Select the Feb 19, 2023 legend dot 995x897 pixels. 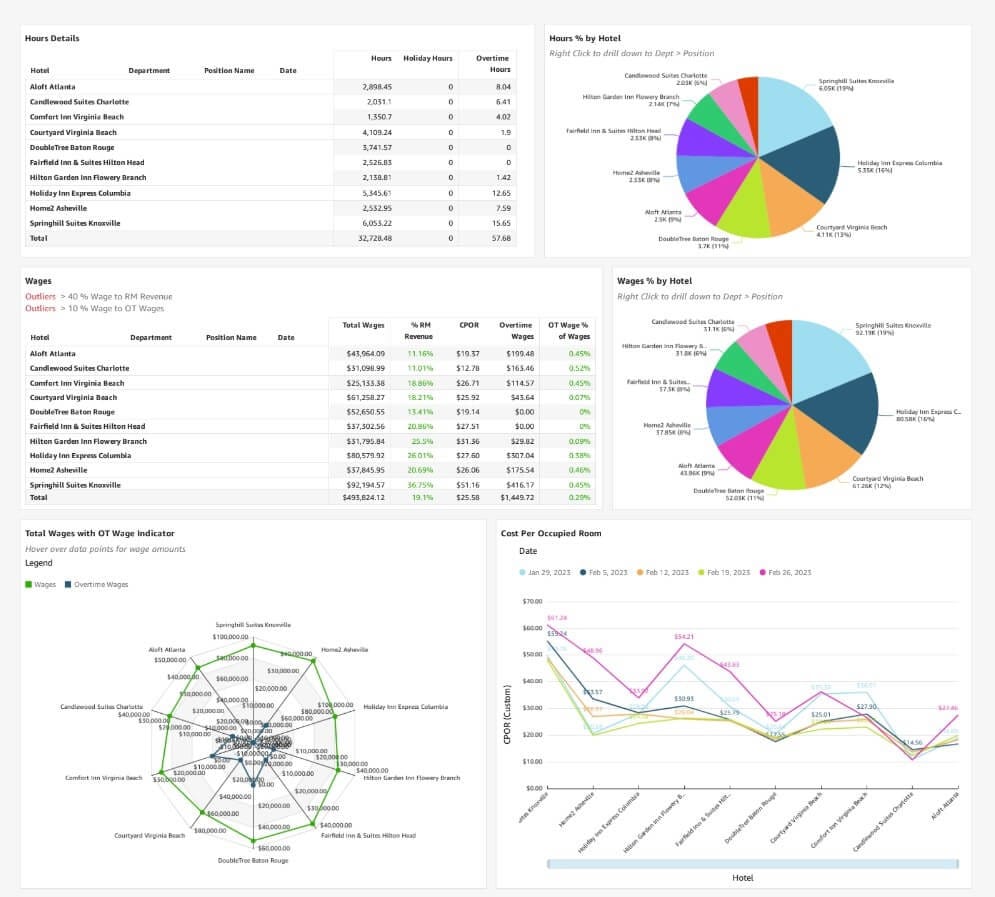click(x=701, y=572)
